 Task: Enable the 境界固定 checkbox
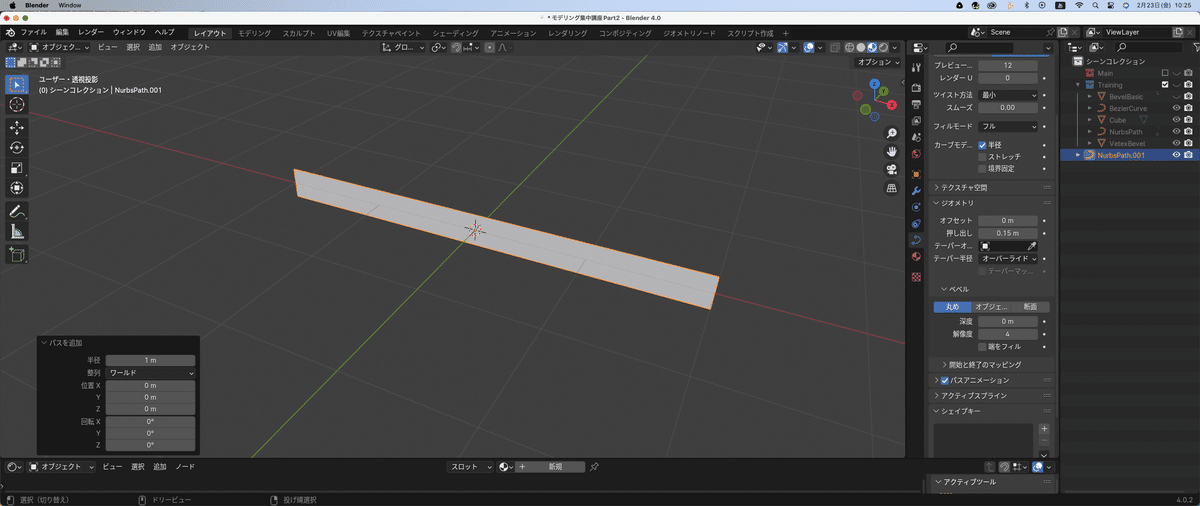coord(982,168)
